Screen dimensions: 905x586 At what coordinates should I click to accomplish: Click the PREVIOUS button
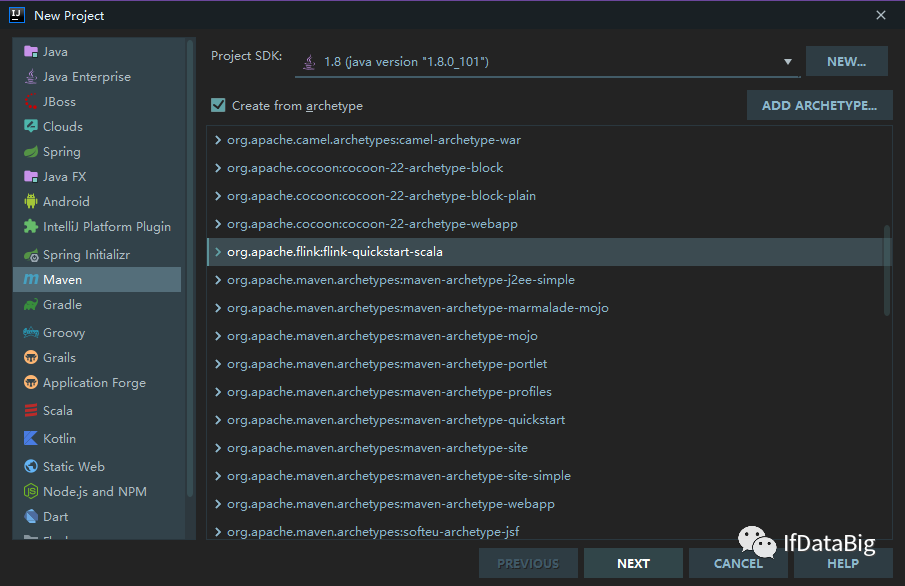tap(528, 563)
